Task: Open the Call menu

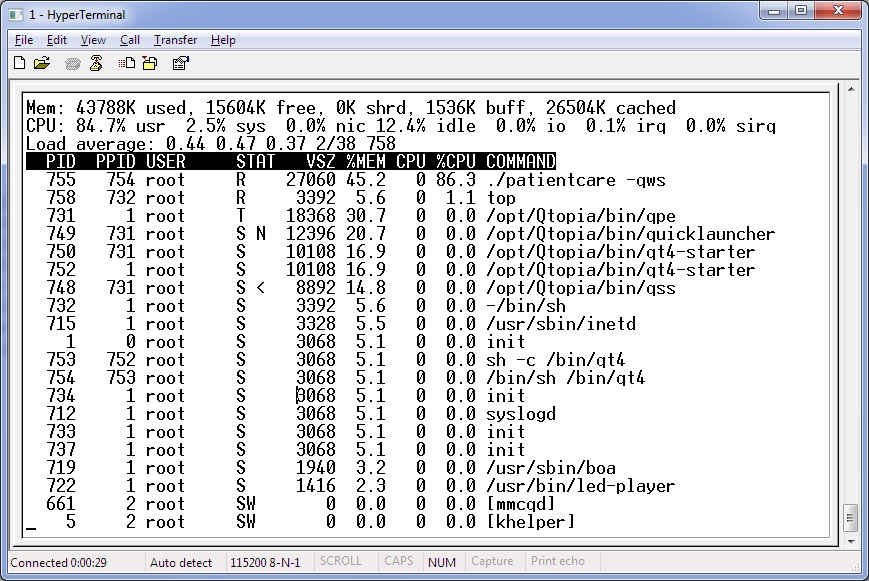Action: (x=130, y=40)
